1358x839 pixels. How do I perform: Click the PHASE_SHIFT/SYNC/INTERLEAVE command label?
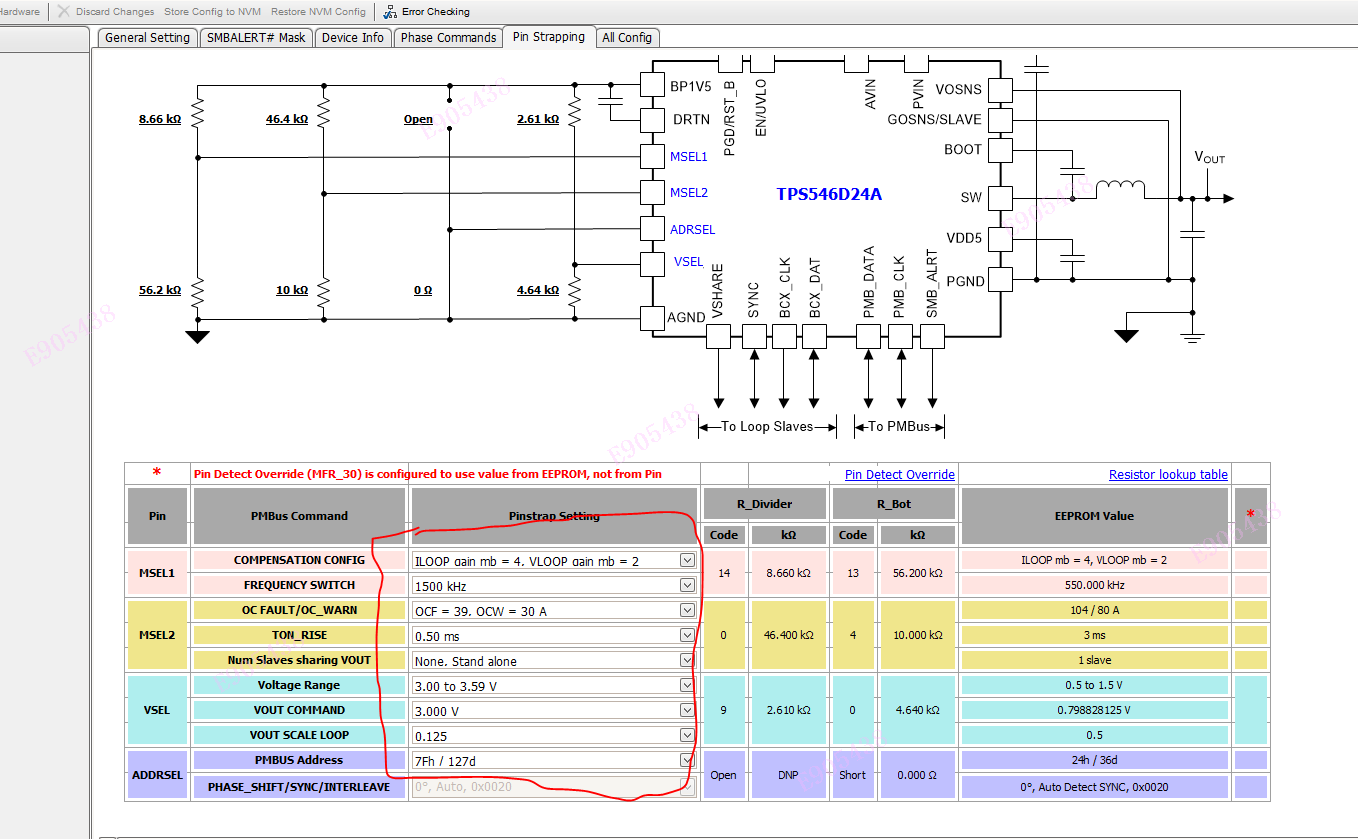[x=300, y=787]
